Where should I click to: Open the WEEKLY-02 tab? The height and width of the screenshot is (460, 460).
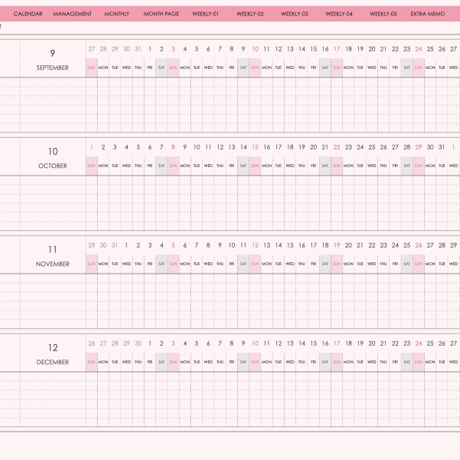point(250,14)
